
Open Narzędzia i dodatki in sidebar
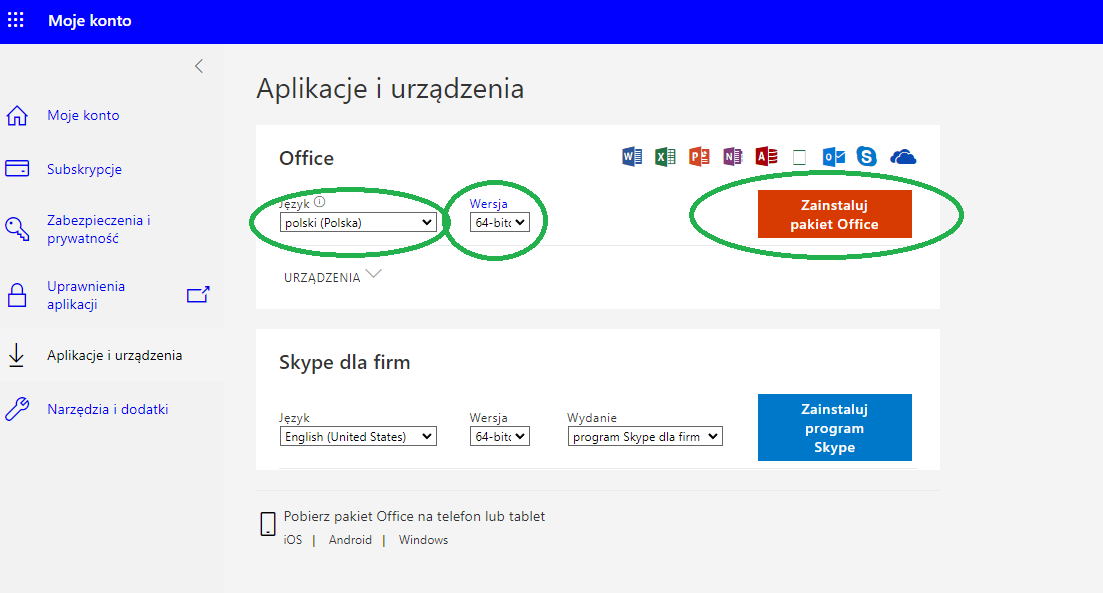(108, 409)
